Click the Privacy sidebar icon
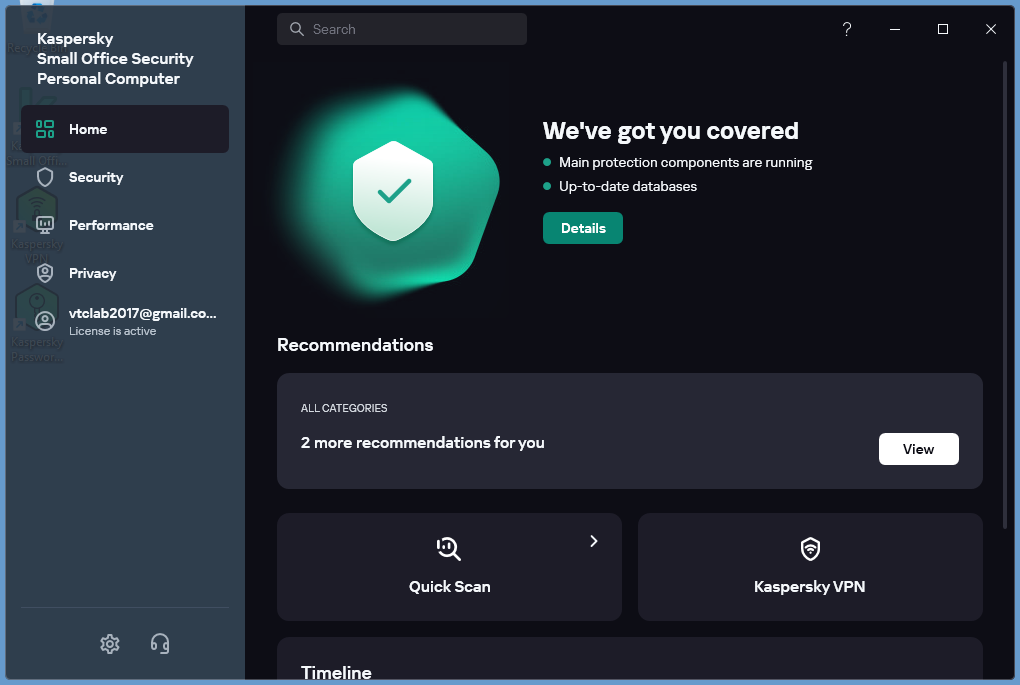Viewport: 1020px width, 685px height. 45,273
